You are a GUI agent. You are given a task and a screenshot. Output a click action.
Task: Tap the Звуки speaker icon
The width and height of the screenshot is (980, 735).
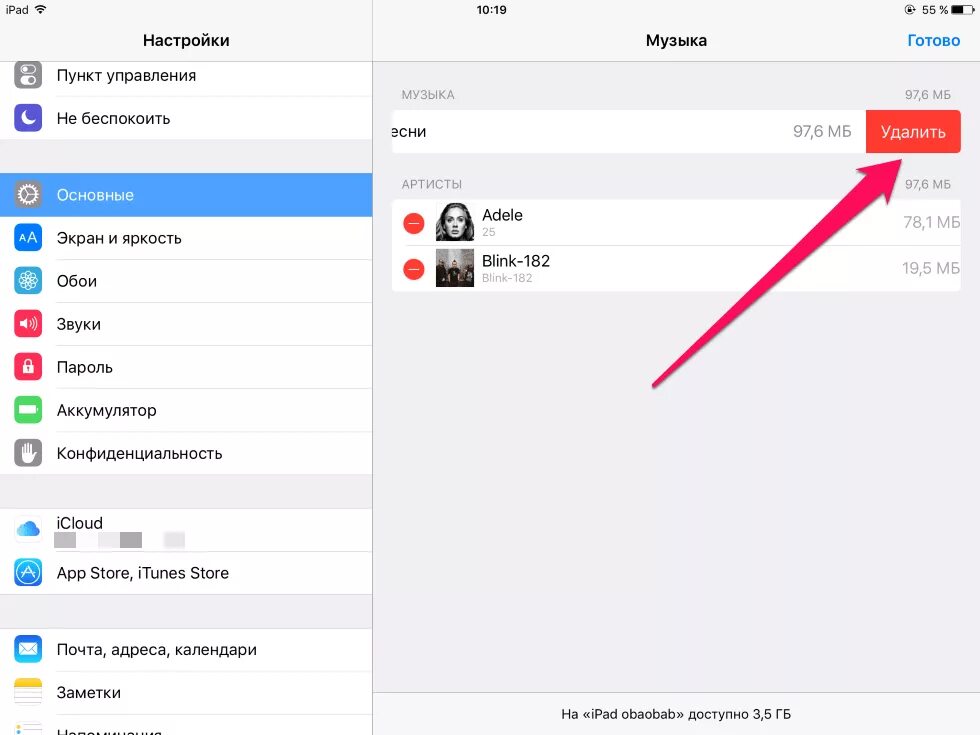(28, 324)
